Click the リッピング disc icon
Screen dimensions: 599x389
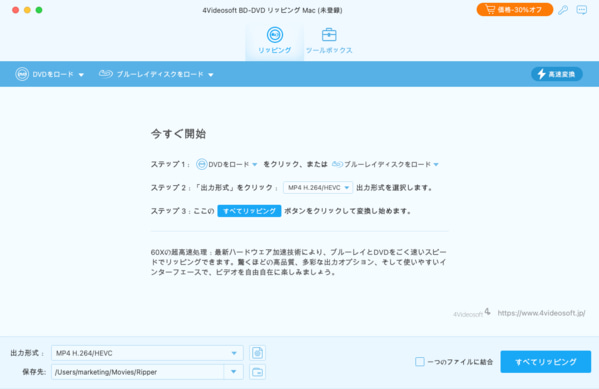click(275, 35)
